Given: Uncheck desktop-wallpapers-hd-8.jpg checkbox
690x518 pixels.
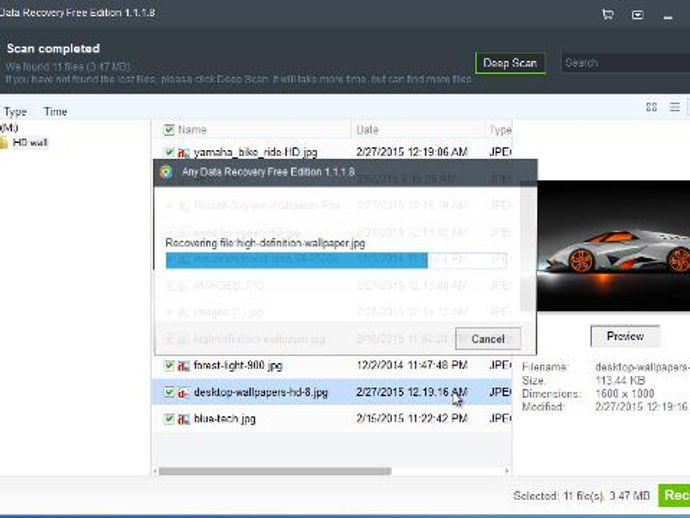Looking at the screenshot, I should coord(169,392).
